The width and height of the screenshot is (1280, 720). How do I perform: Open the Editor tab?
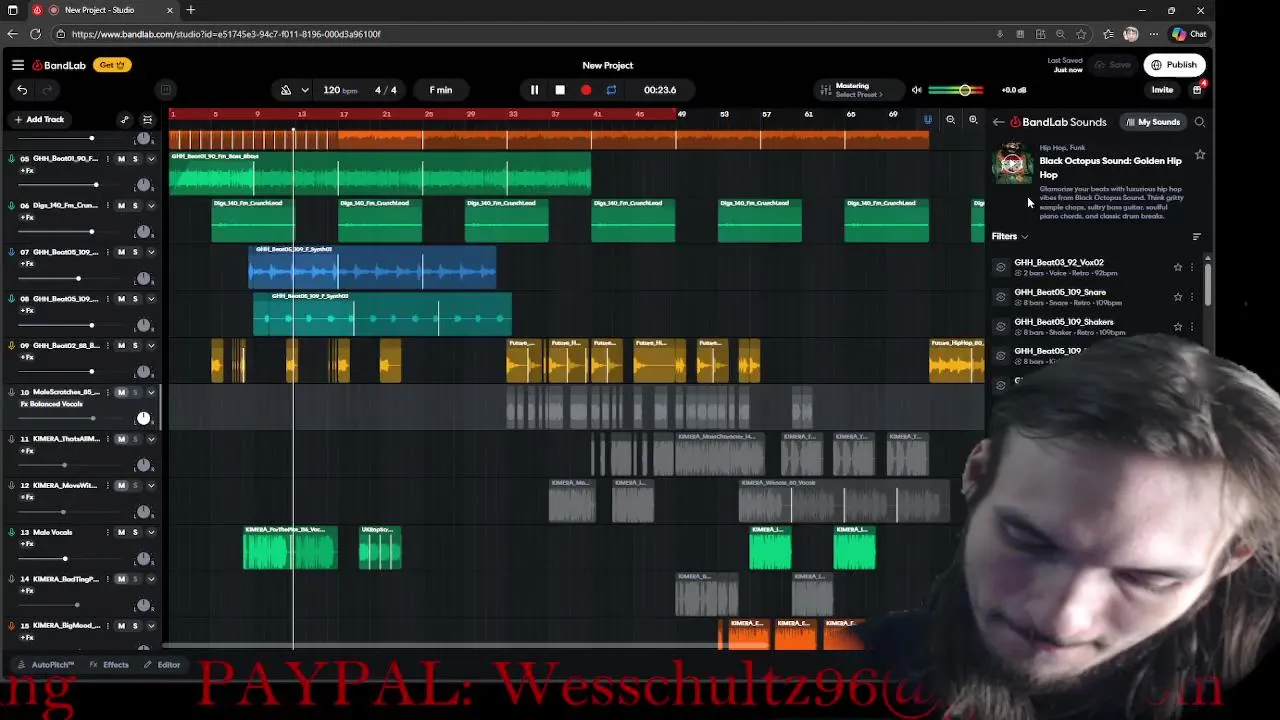(x=161, y=665)
